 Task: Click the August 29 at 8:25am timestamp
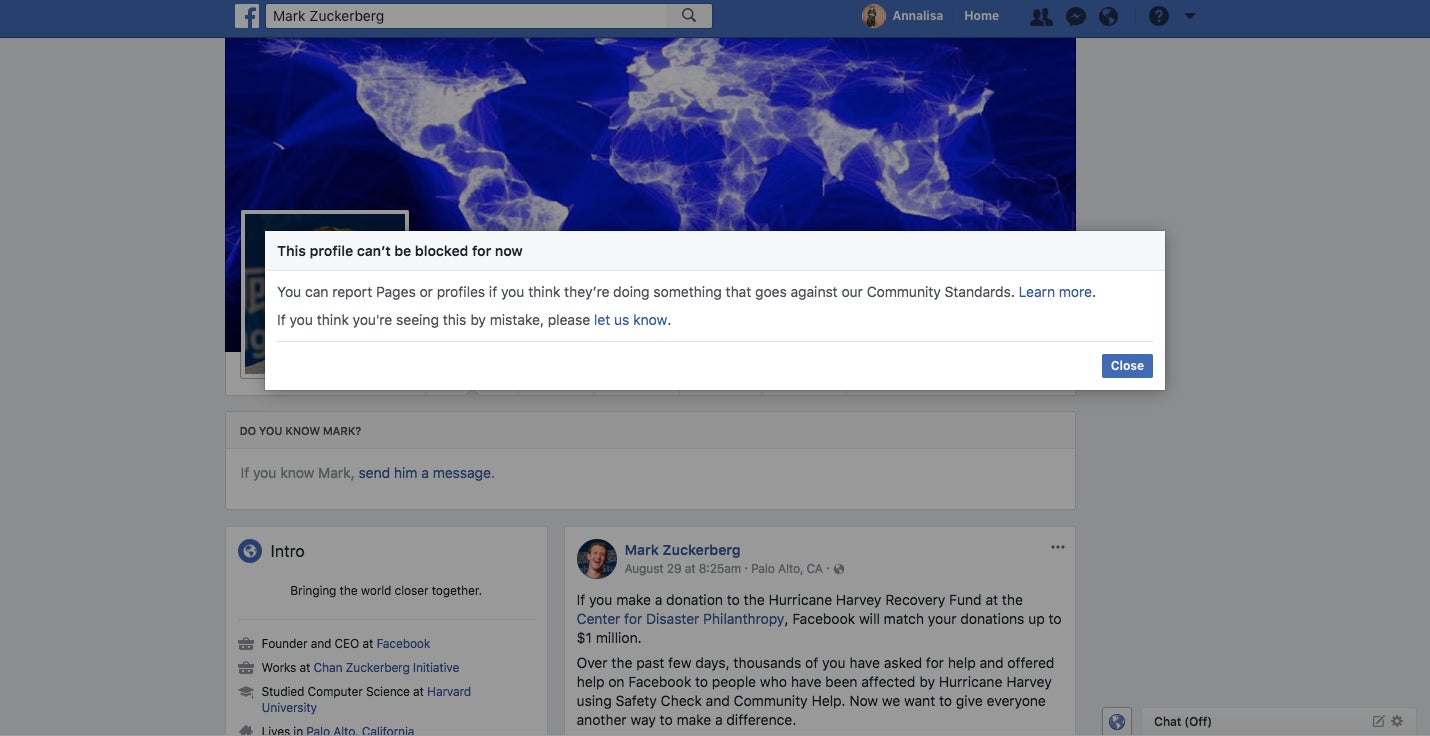[683, 569]
